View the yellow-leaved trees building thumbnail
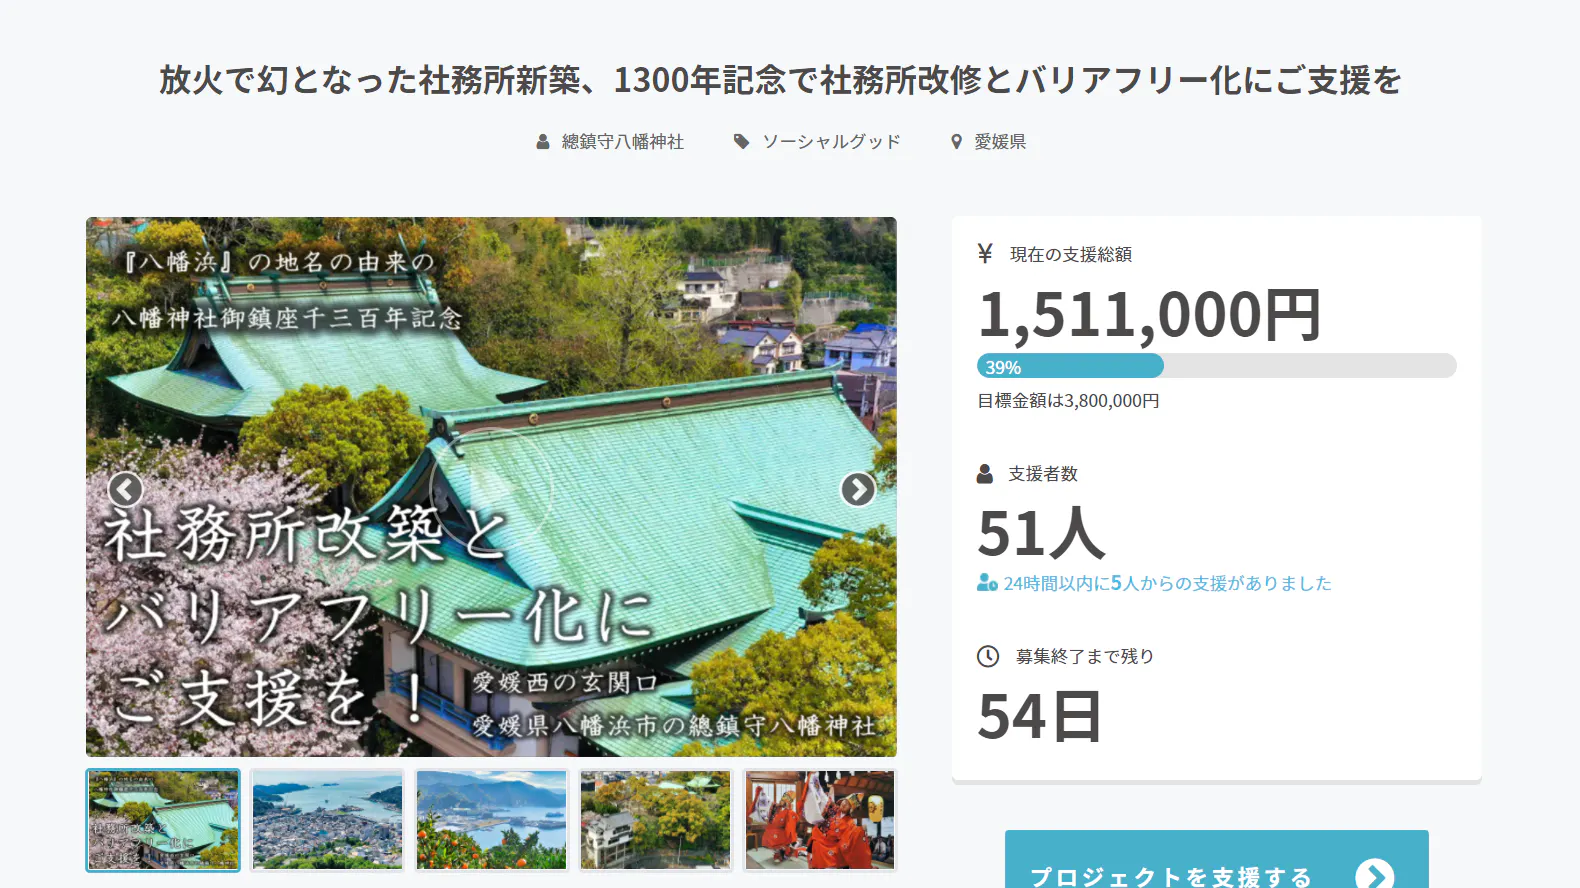Screen dimensions: 1580x888 pos(655,820)
